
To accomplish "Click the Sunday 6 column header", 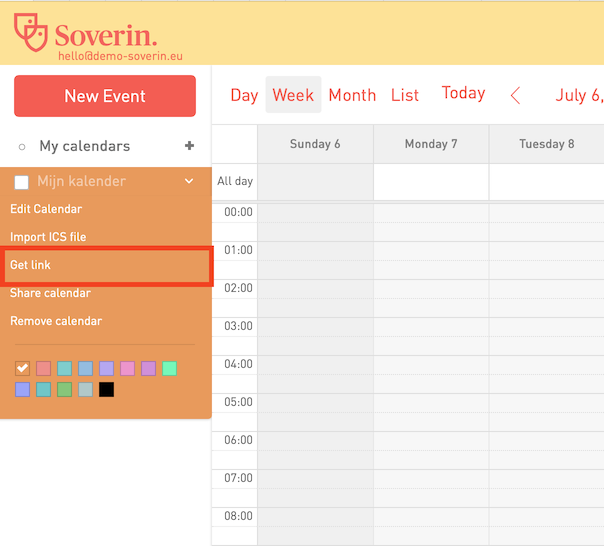I will tap(315, 144).
